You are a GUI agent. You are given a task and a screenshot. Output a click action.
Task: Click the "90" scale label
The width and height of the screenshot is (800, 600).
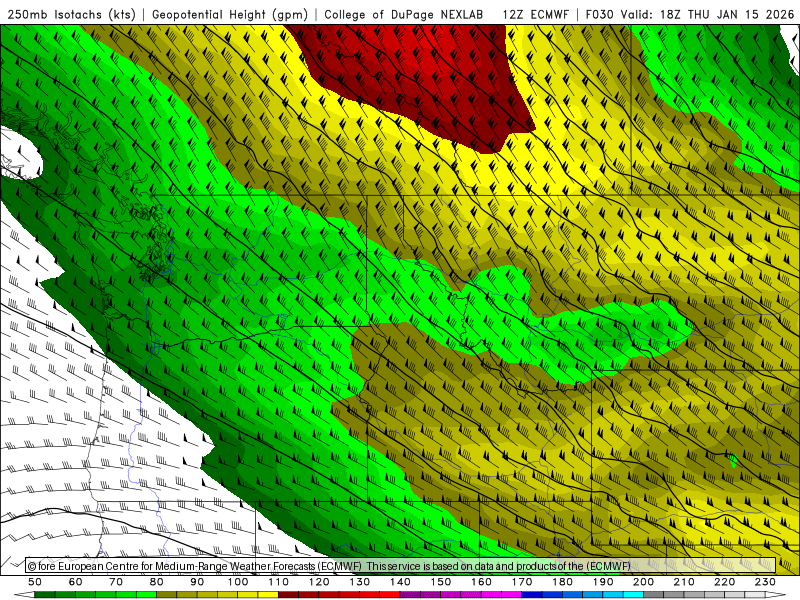point(197,582)
